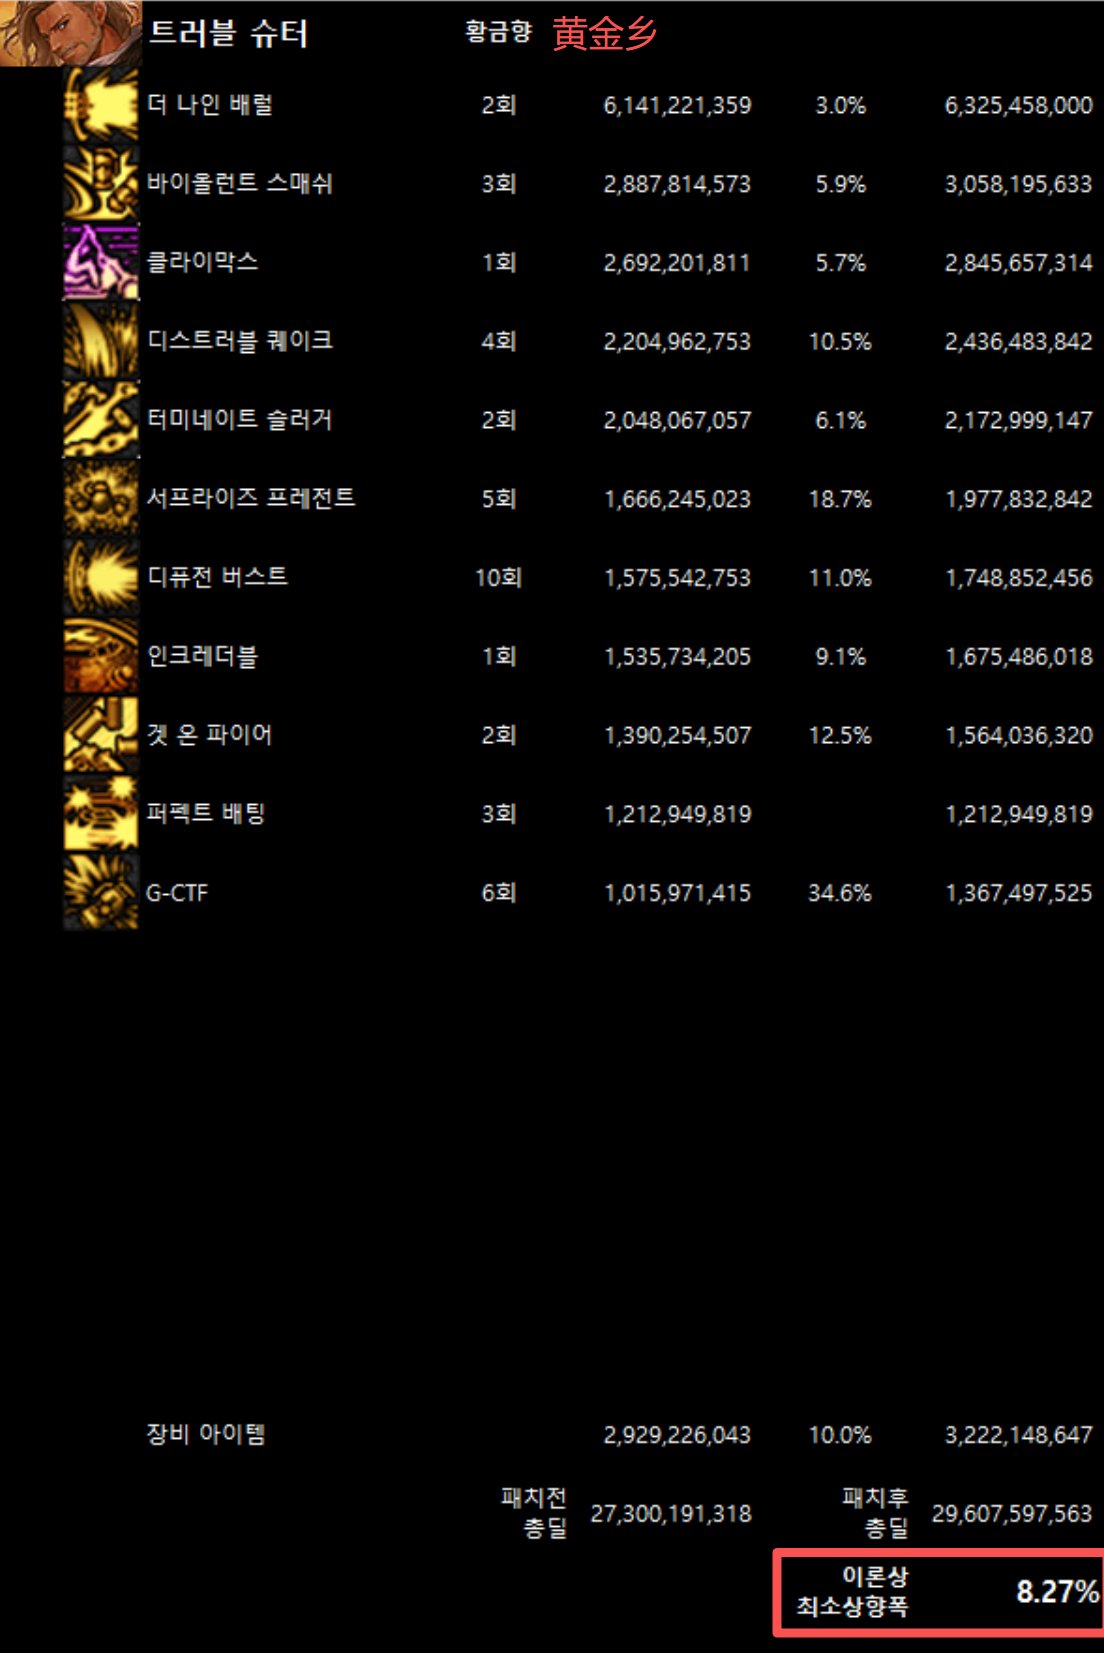Click the red 黄金乡 label

[605, 34]
